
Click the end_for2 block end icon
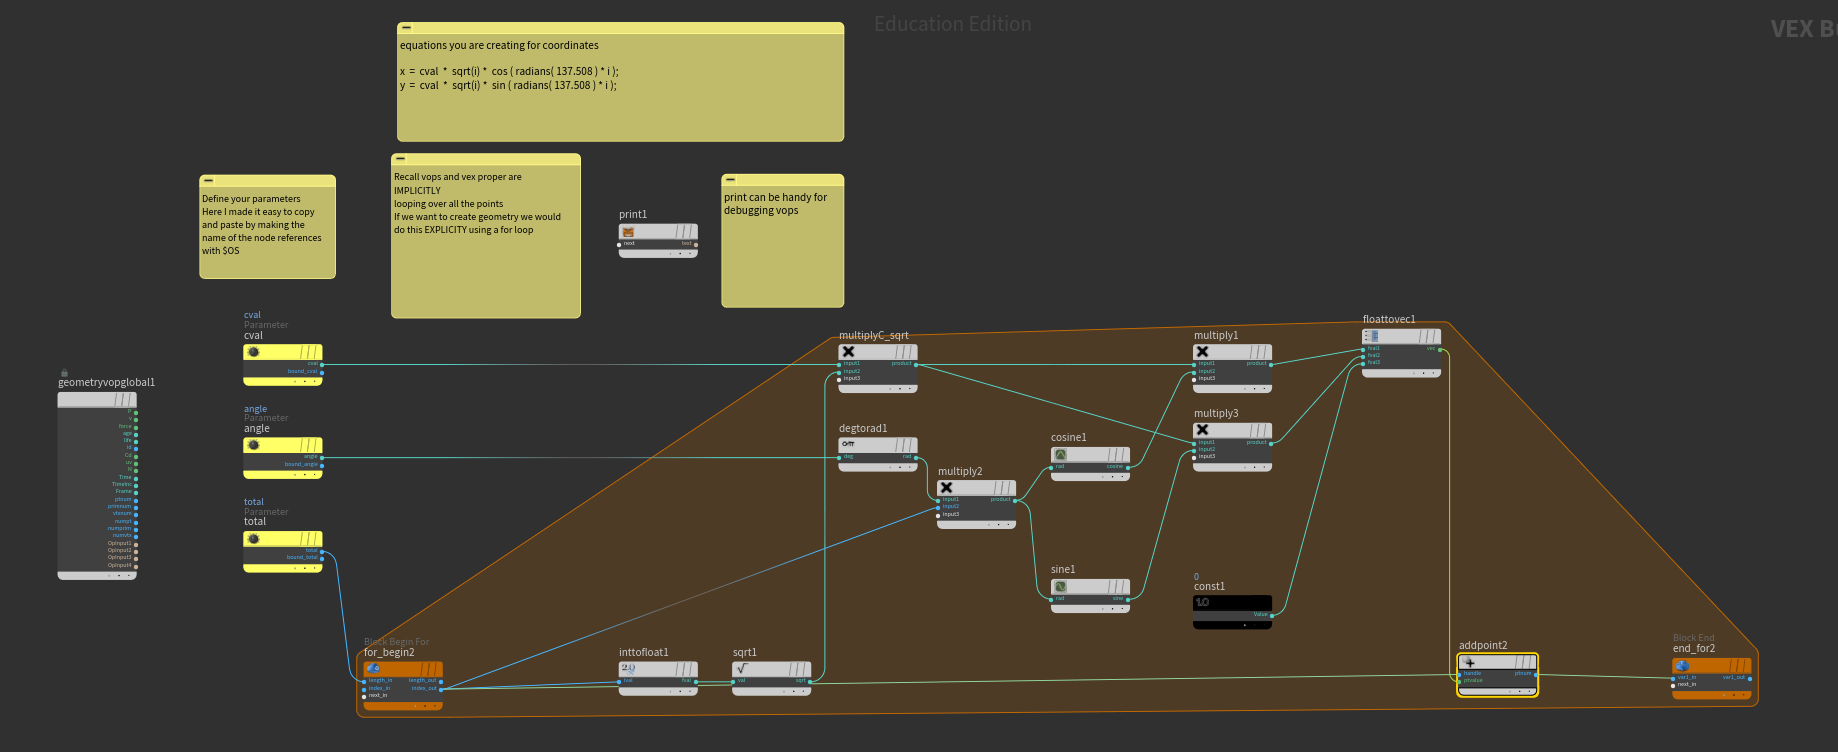[x=1682, y=666]
